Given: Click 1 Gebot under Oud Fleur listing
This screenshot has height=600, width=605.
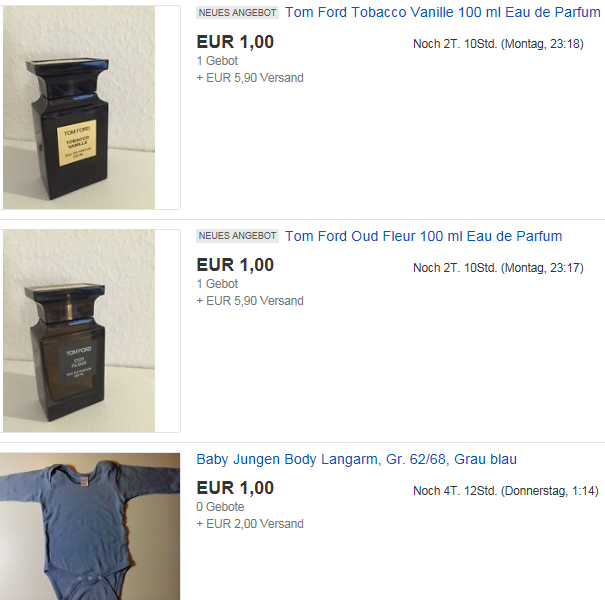Looking at the screenshot, I should point(217,284).
